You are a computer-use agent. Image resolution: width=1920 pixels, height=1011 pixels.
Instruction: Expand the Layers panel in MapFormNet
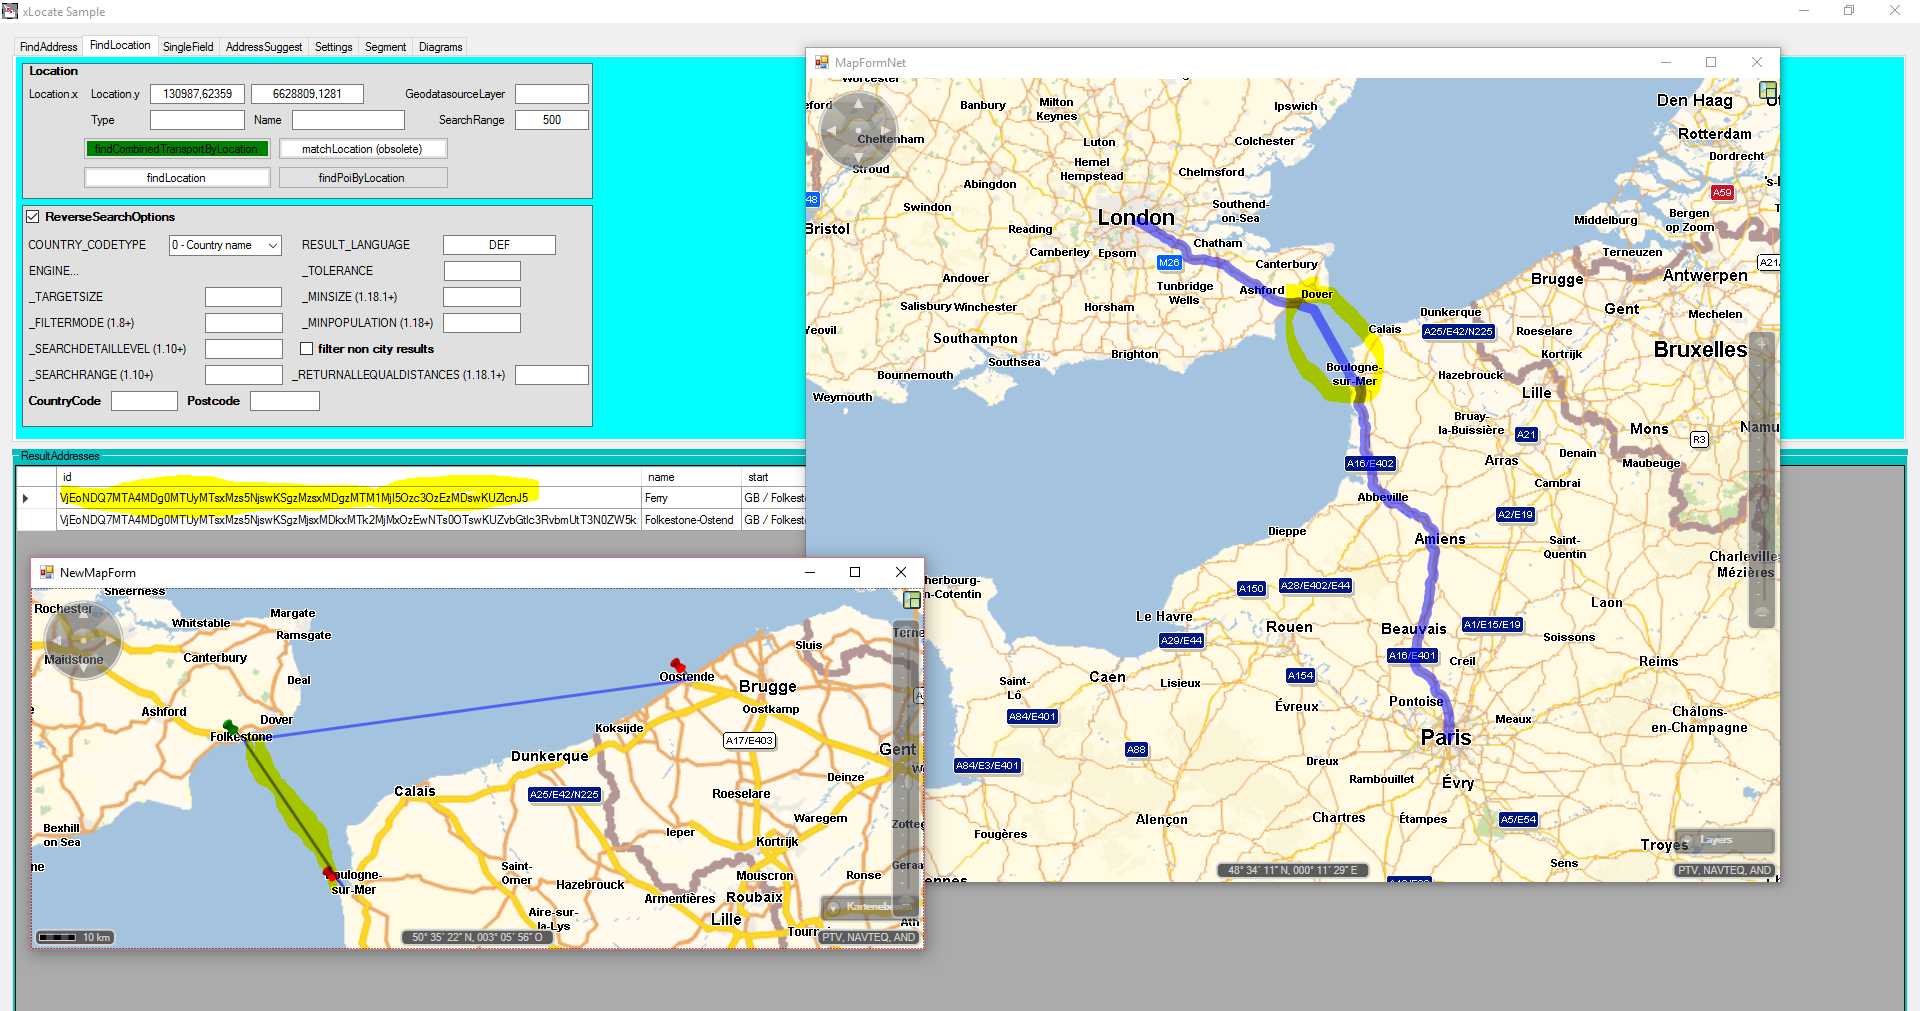(x=1726, y=840)
